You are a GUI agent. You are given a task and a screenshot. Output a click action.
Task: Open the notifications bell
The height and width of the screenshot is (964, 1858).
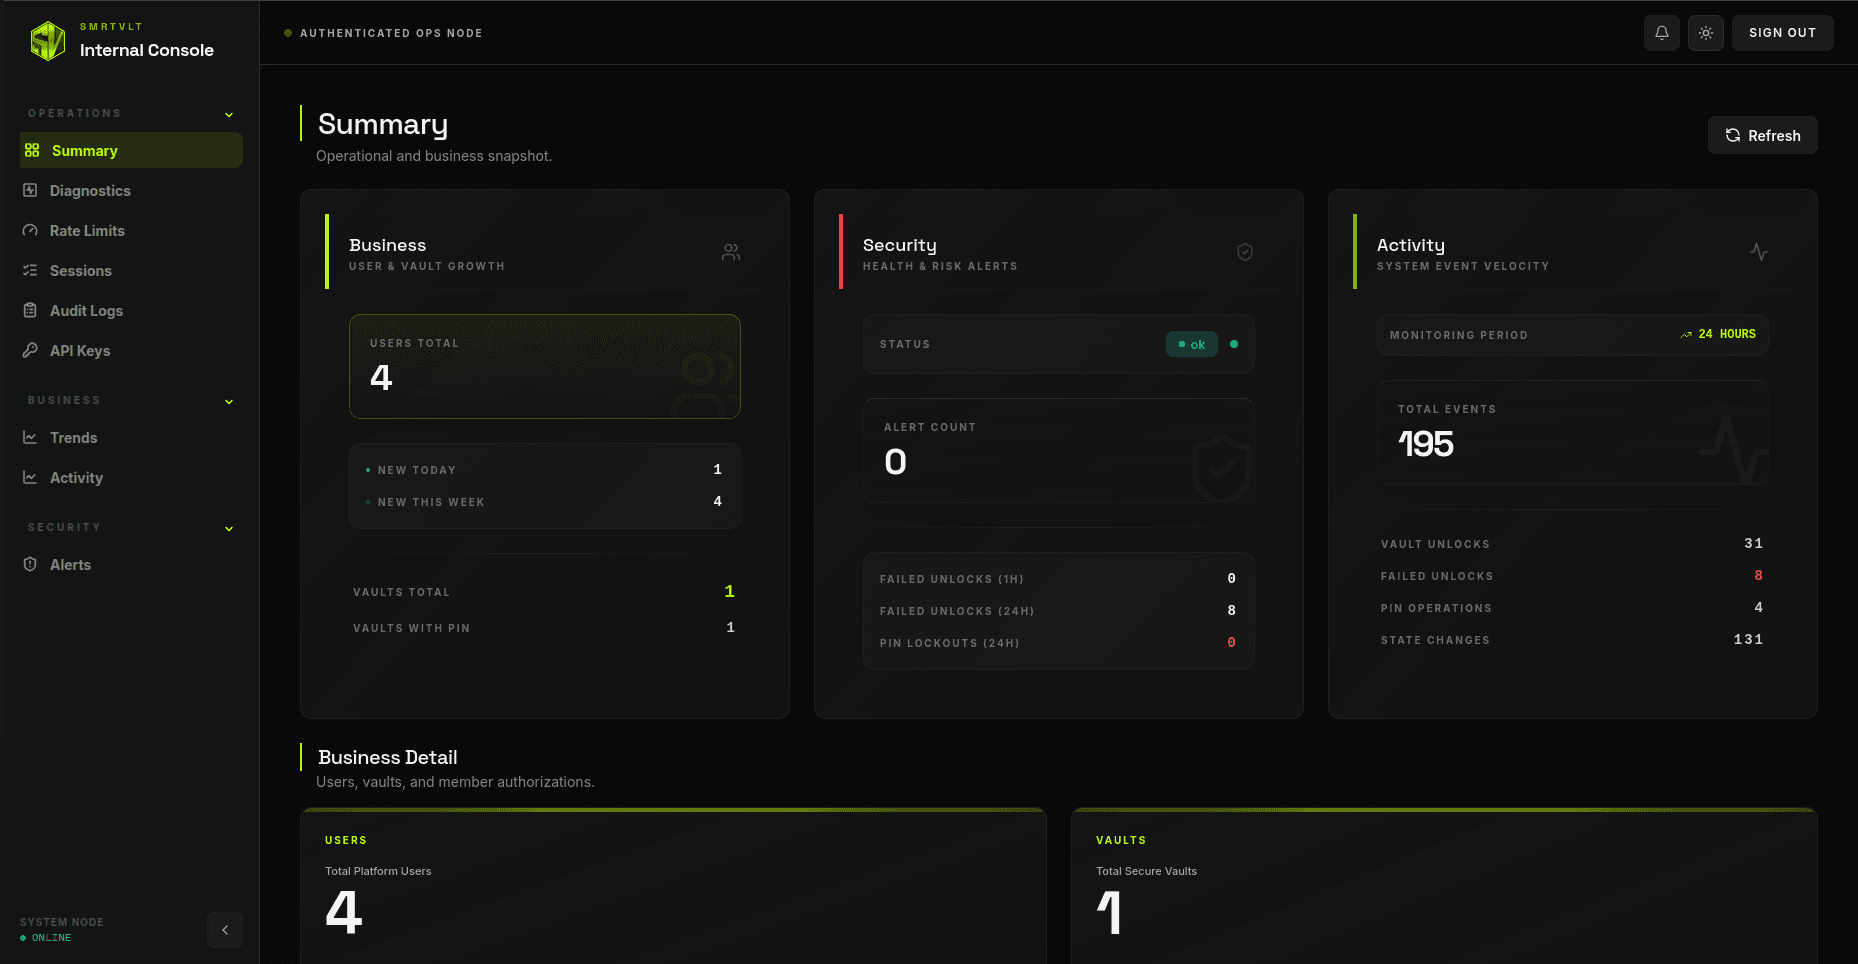pos(1661,33)
